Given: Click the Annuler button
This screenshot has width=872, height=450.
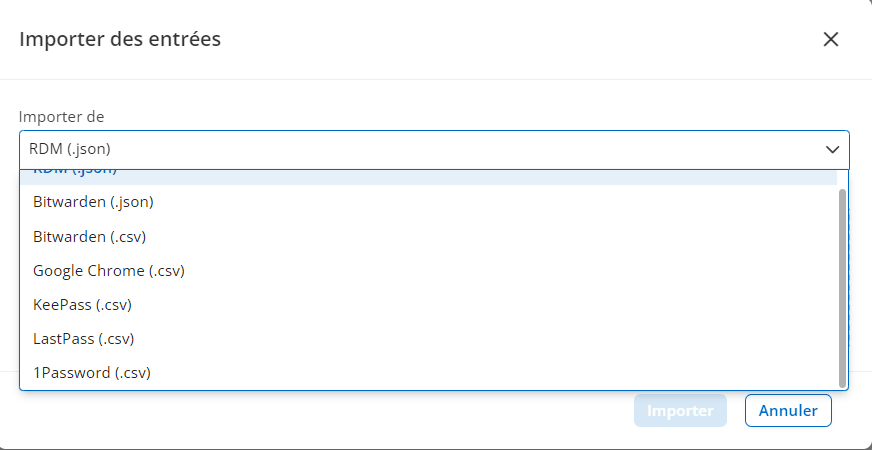Looking at the screenshot, I should tap(788, 410).
